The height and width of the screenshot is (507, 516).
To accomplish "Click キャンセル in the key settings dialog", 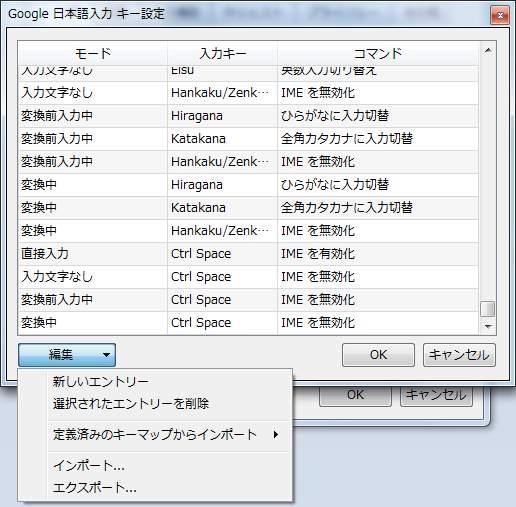I will [459, 355].
